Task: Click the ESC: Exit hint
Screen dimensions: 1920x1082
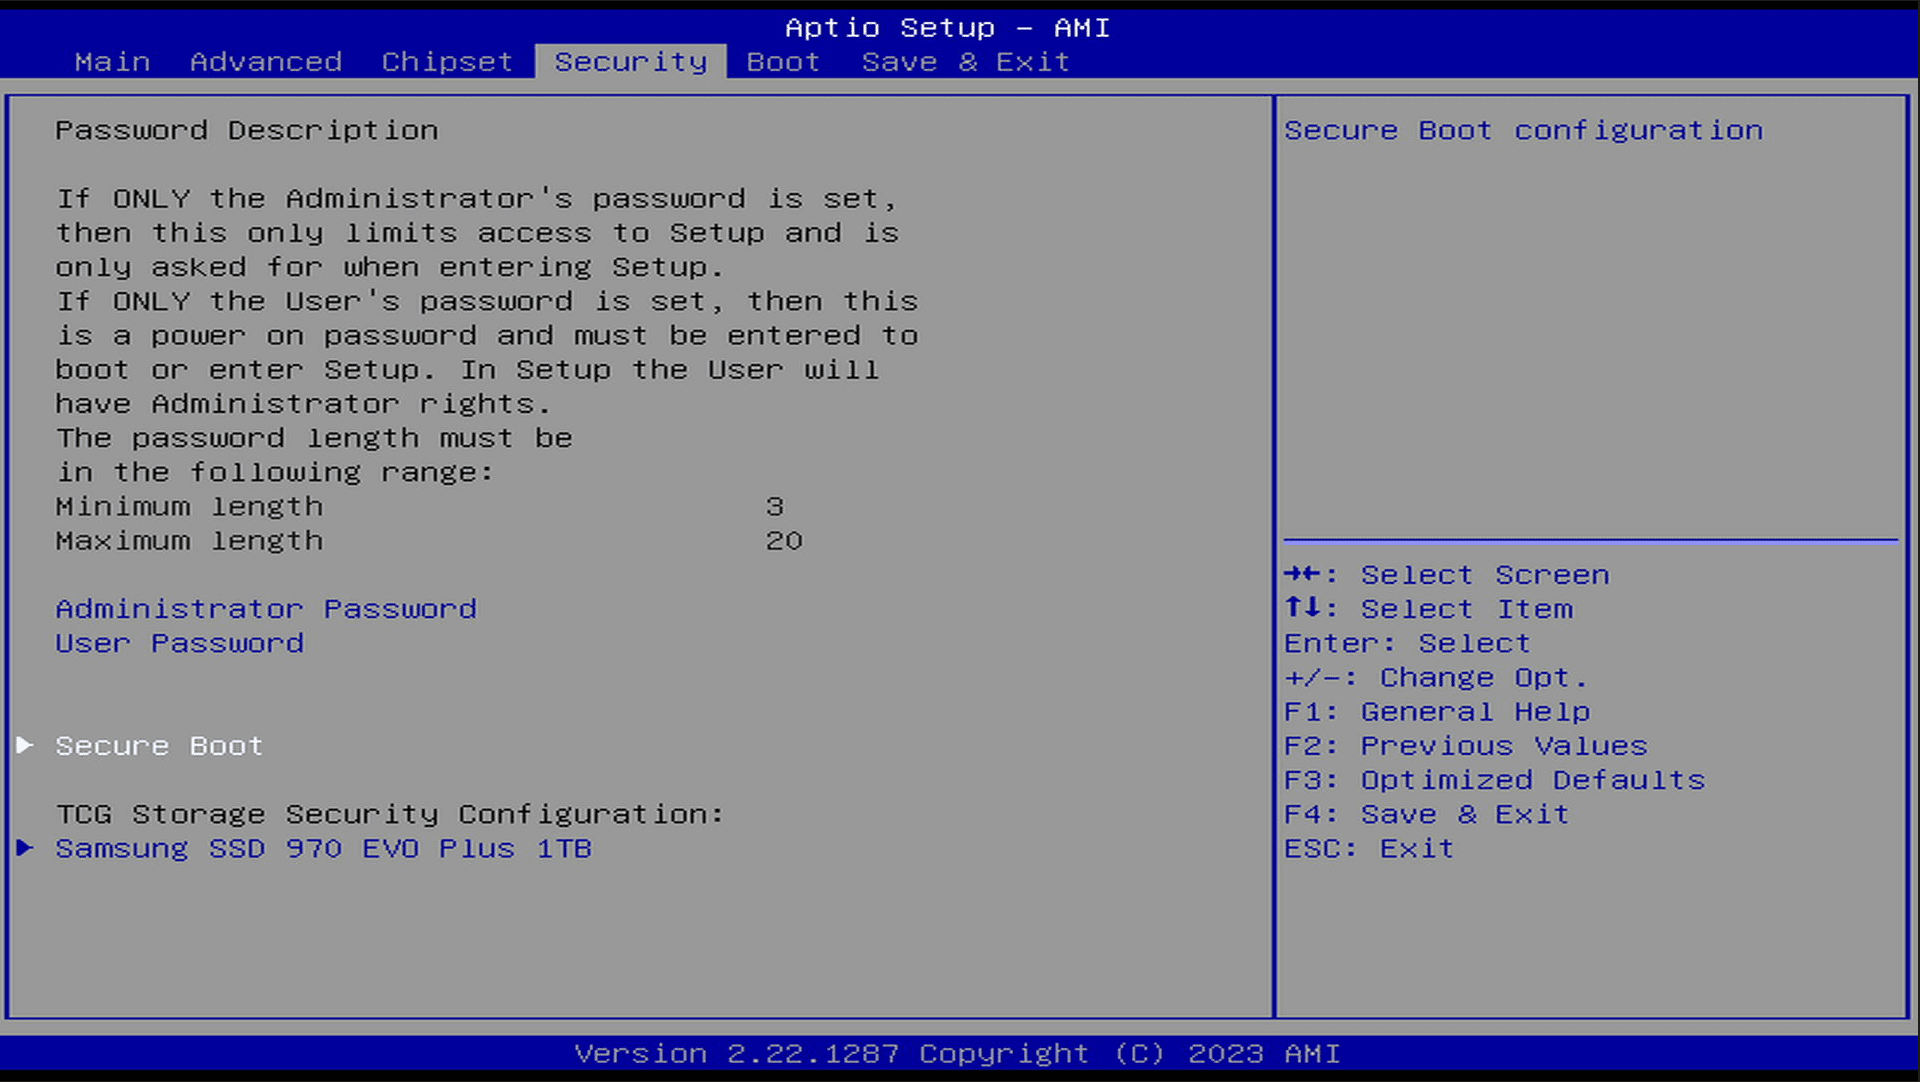Action: point(1369,849)
